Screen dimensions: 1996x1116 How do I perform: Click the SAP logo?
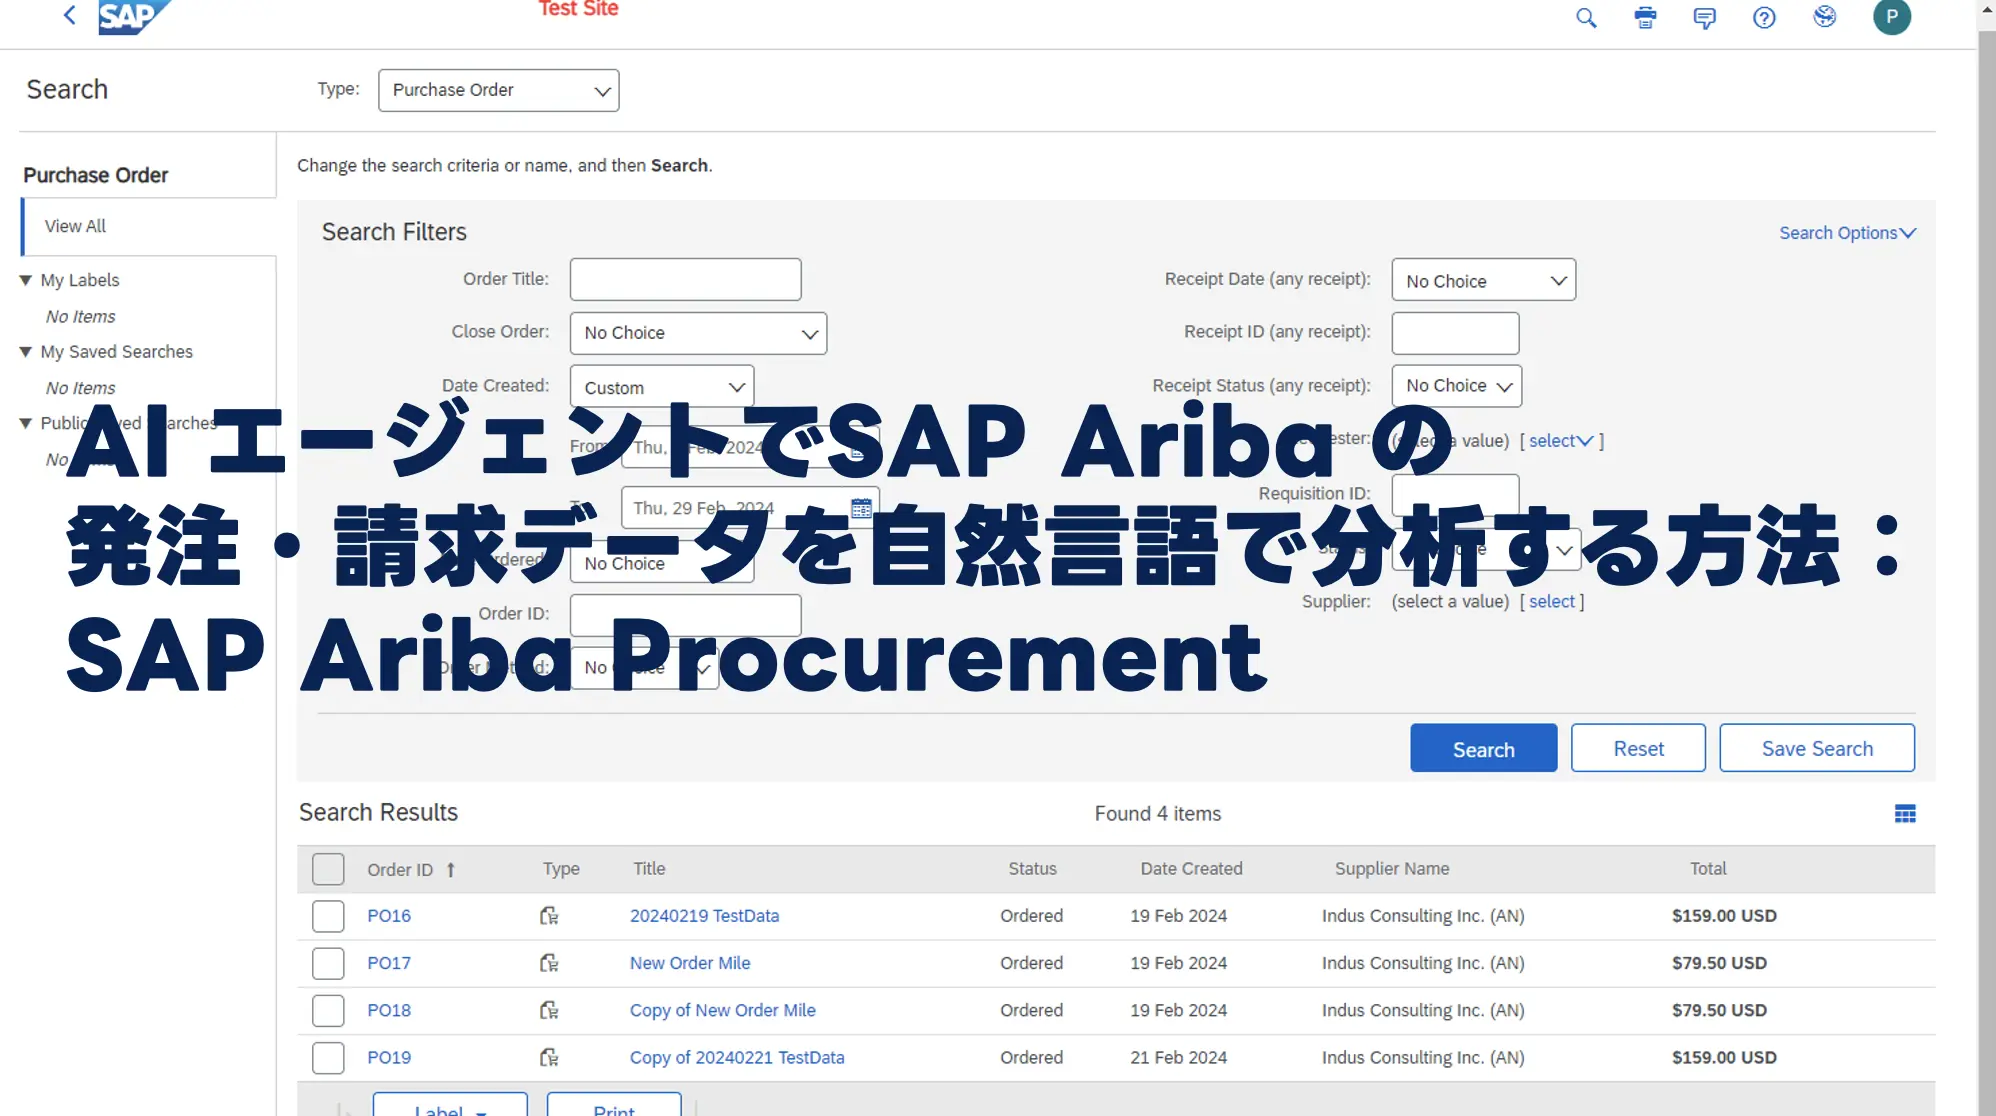click(133, 16)
